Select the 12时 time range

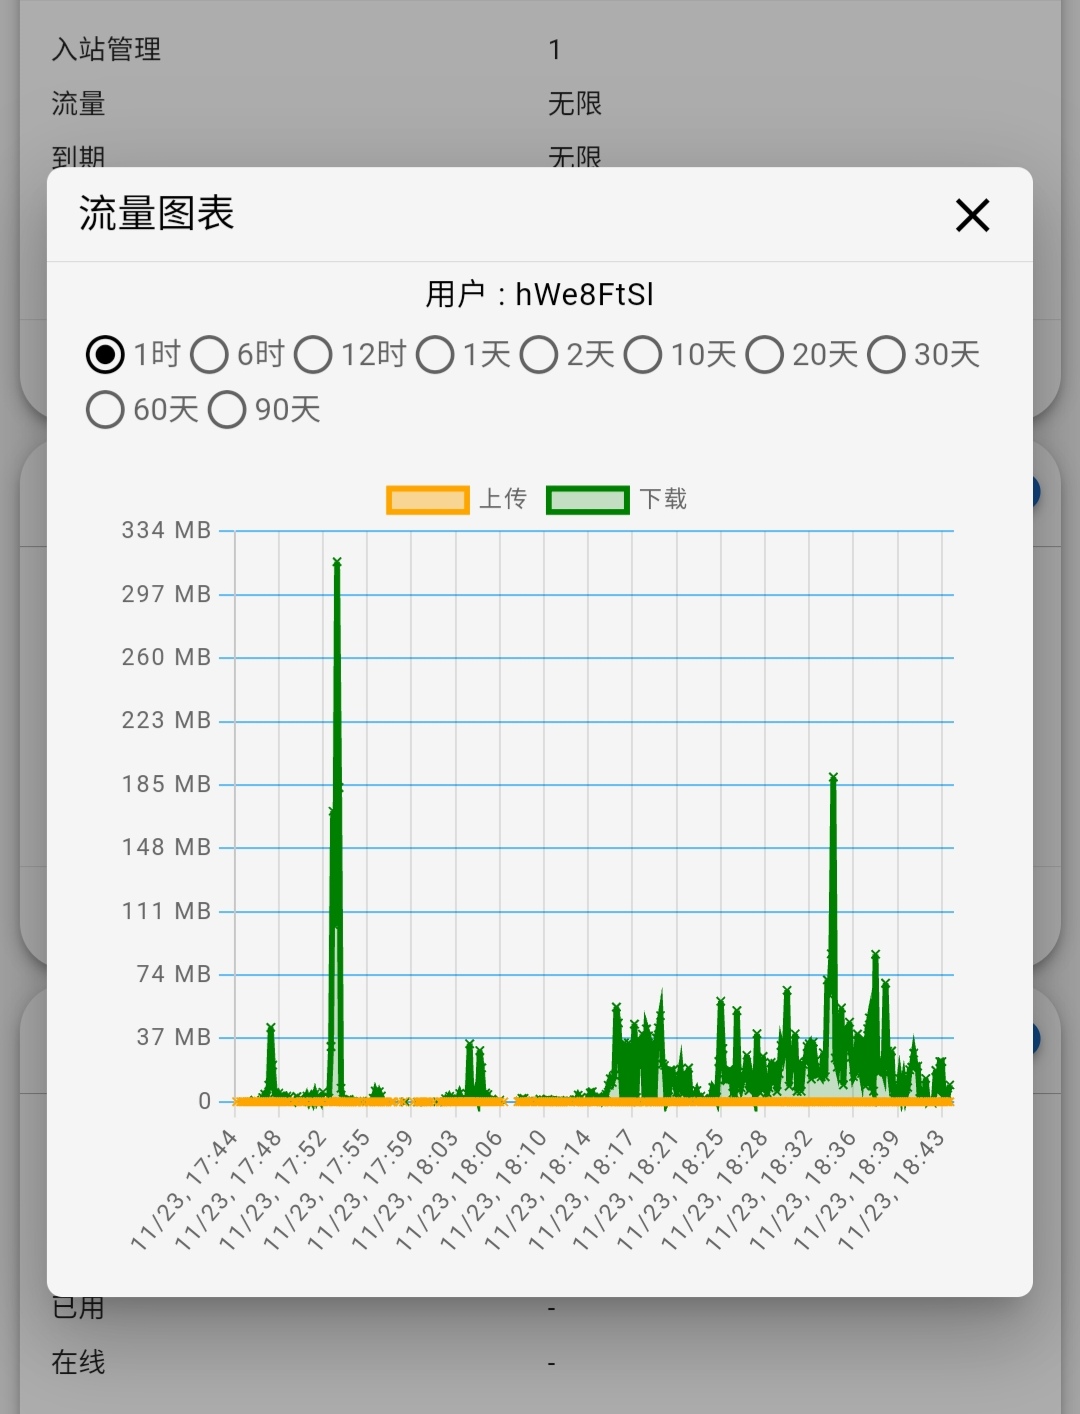[313, 354]
